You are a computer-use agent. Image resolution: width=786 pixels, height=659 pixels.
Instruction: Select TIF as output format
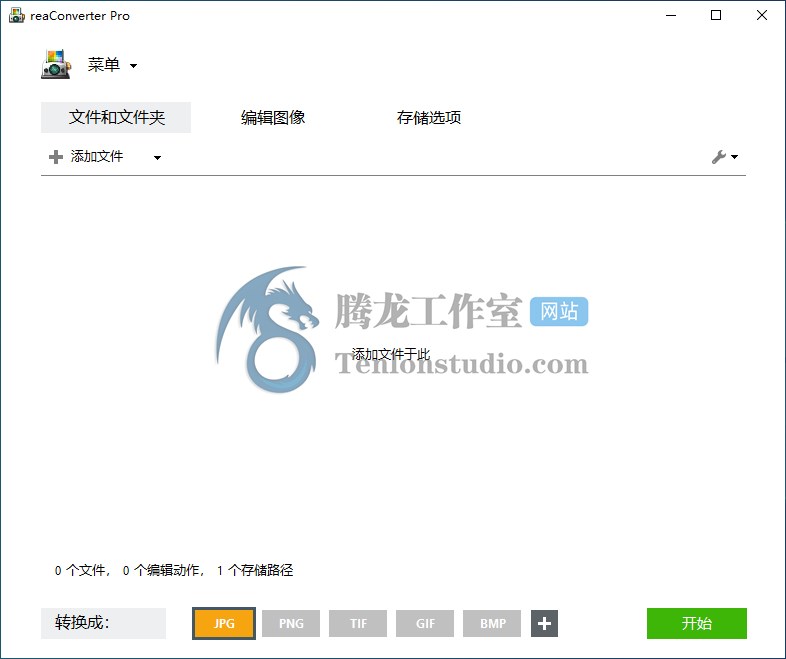(358, 623)
